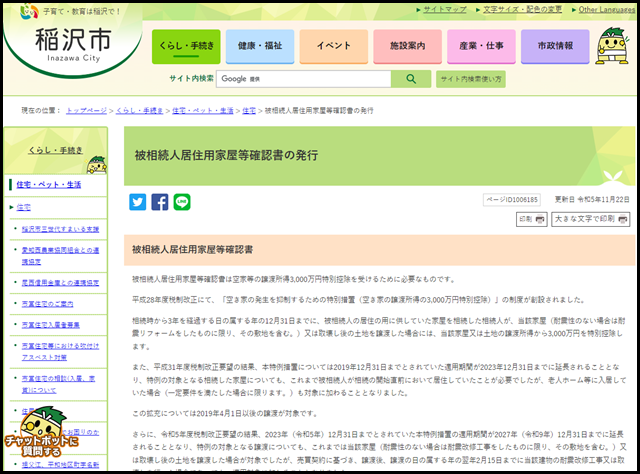640x474 pixels.
Task: Open sidebar 住宅 link
Action: [x=24, y=207]
